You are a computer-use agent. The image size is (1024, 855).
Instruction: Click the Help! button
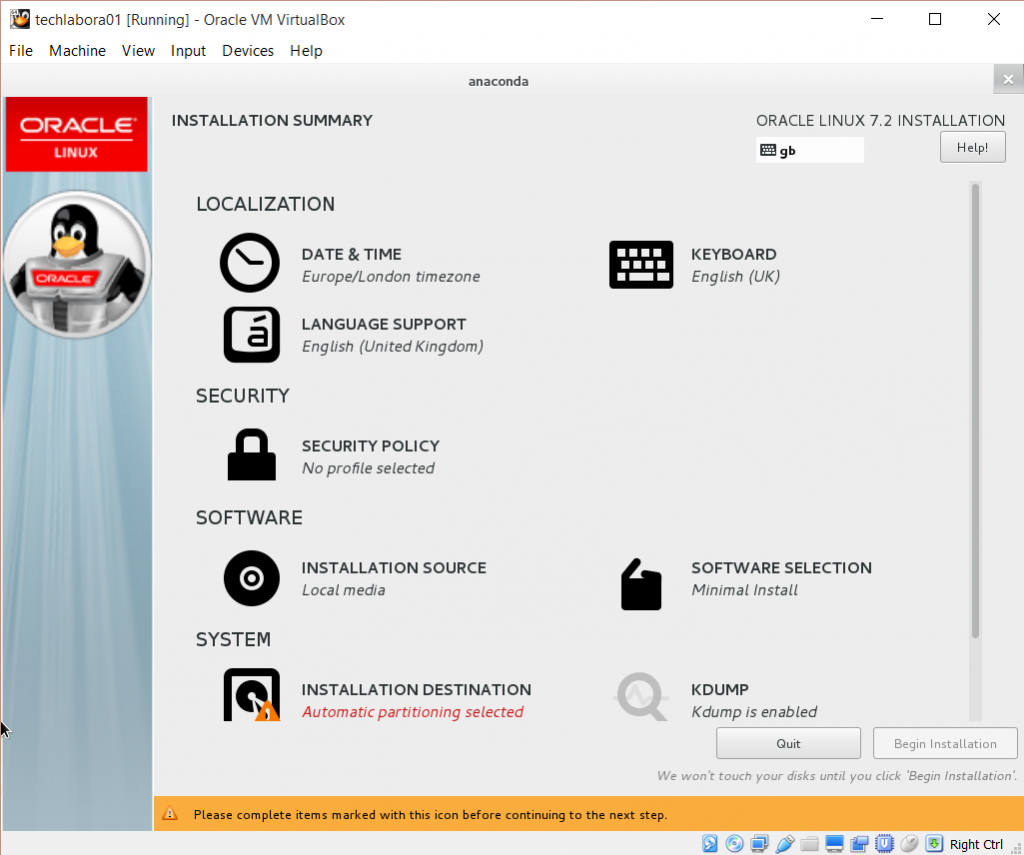pos(972,147)
